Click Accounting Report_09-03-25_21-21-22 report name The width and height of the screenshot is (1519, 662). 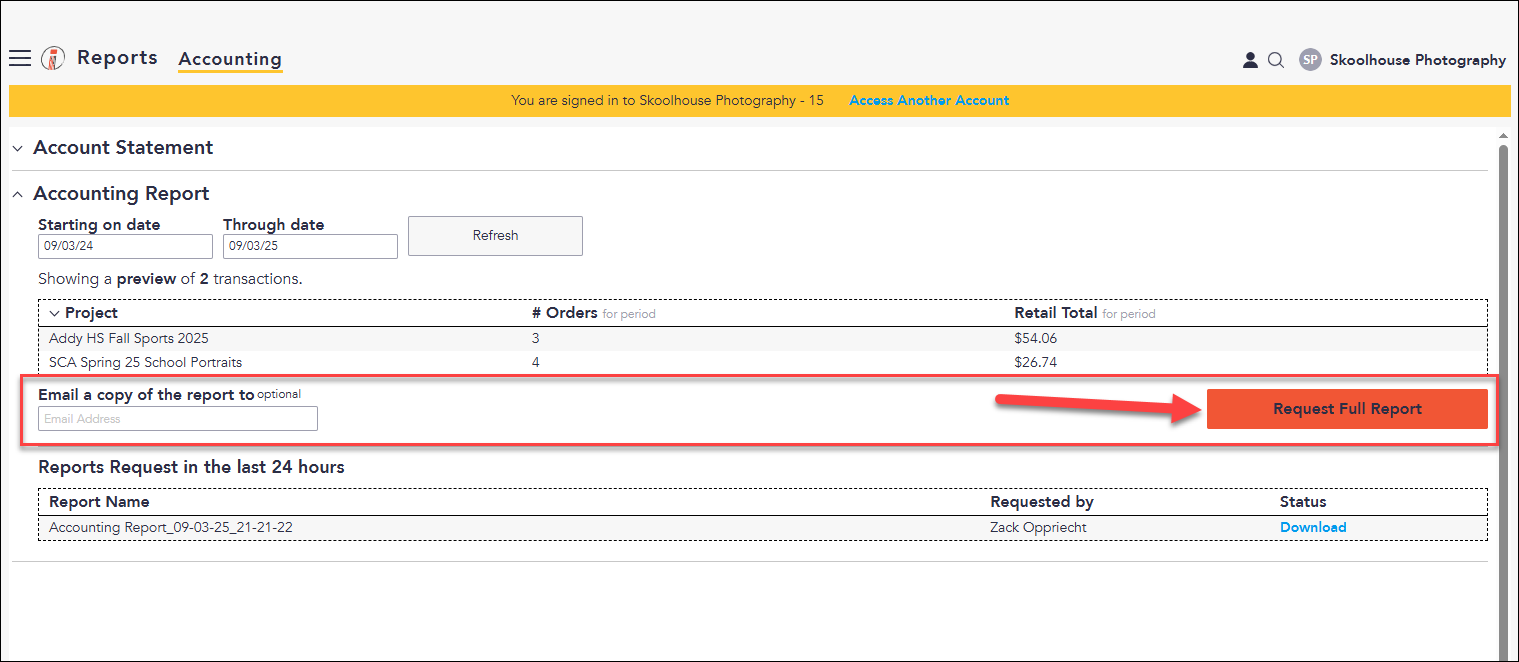170,527
